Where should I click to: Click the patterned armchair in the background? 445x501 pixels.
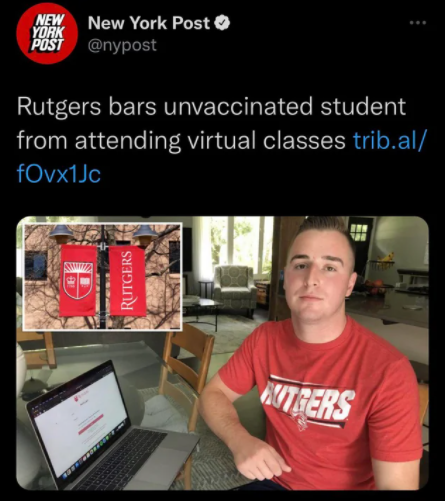tap(235, 288)
